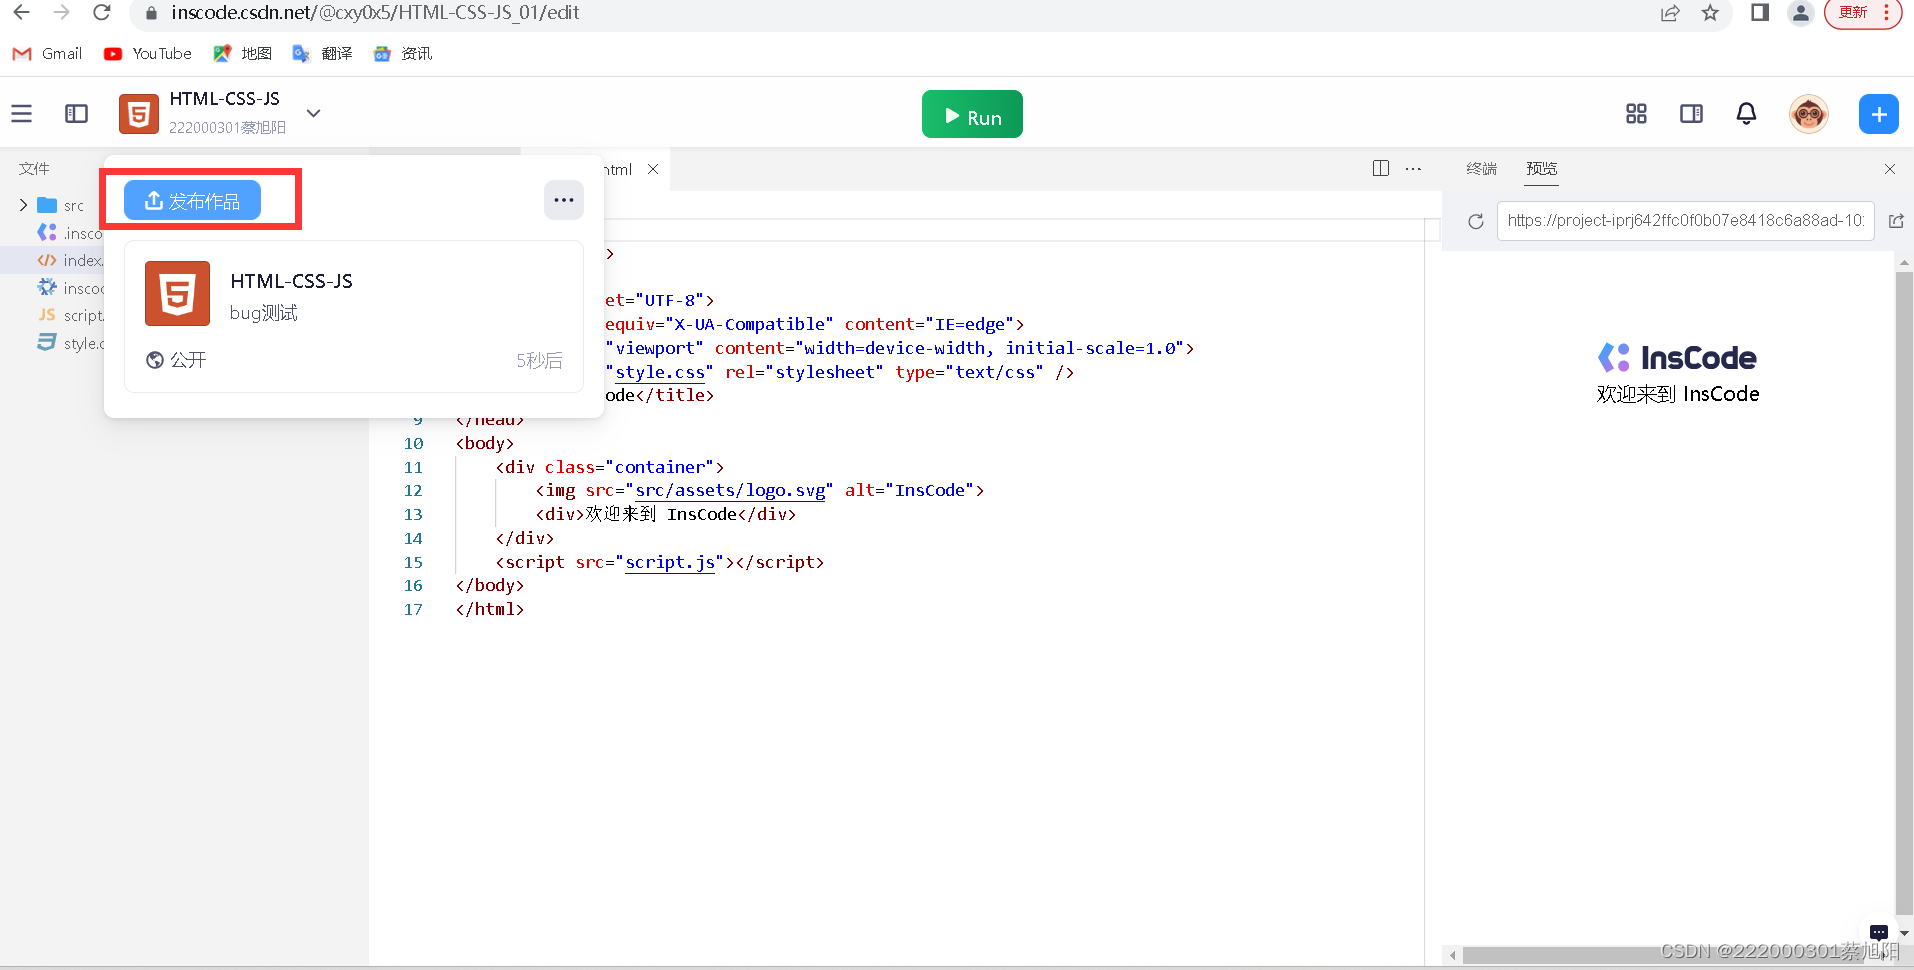The image size is (1914, 970).
Task: Switch to the 终端 terminal tab
Action: click(x=1481, y=168)
